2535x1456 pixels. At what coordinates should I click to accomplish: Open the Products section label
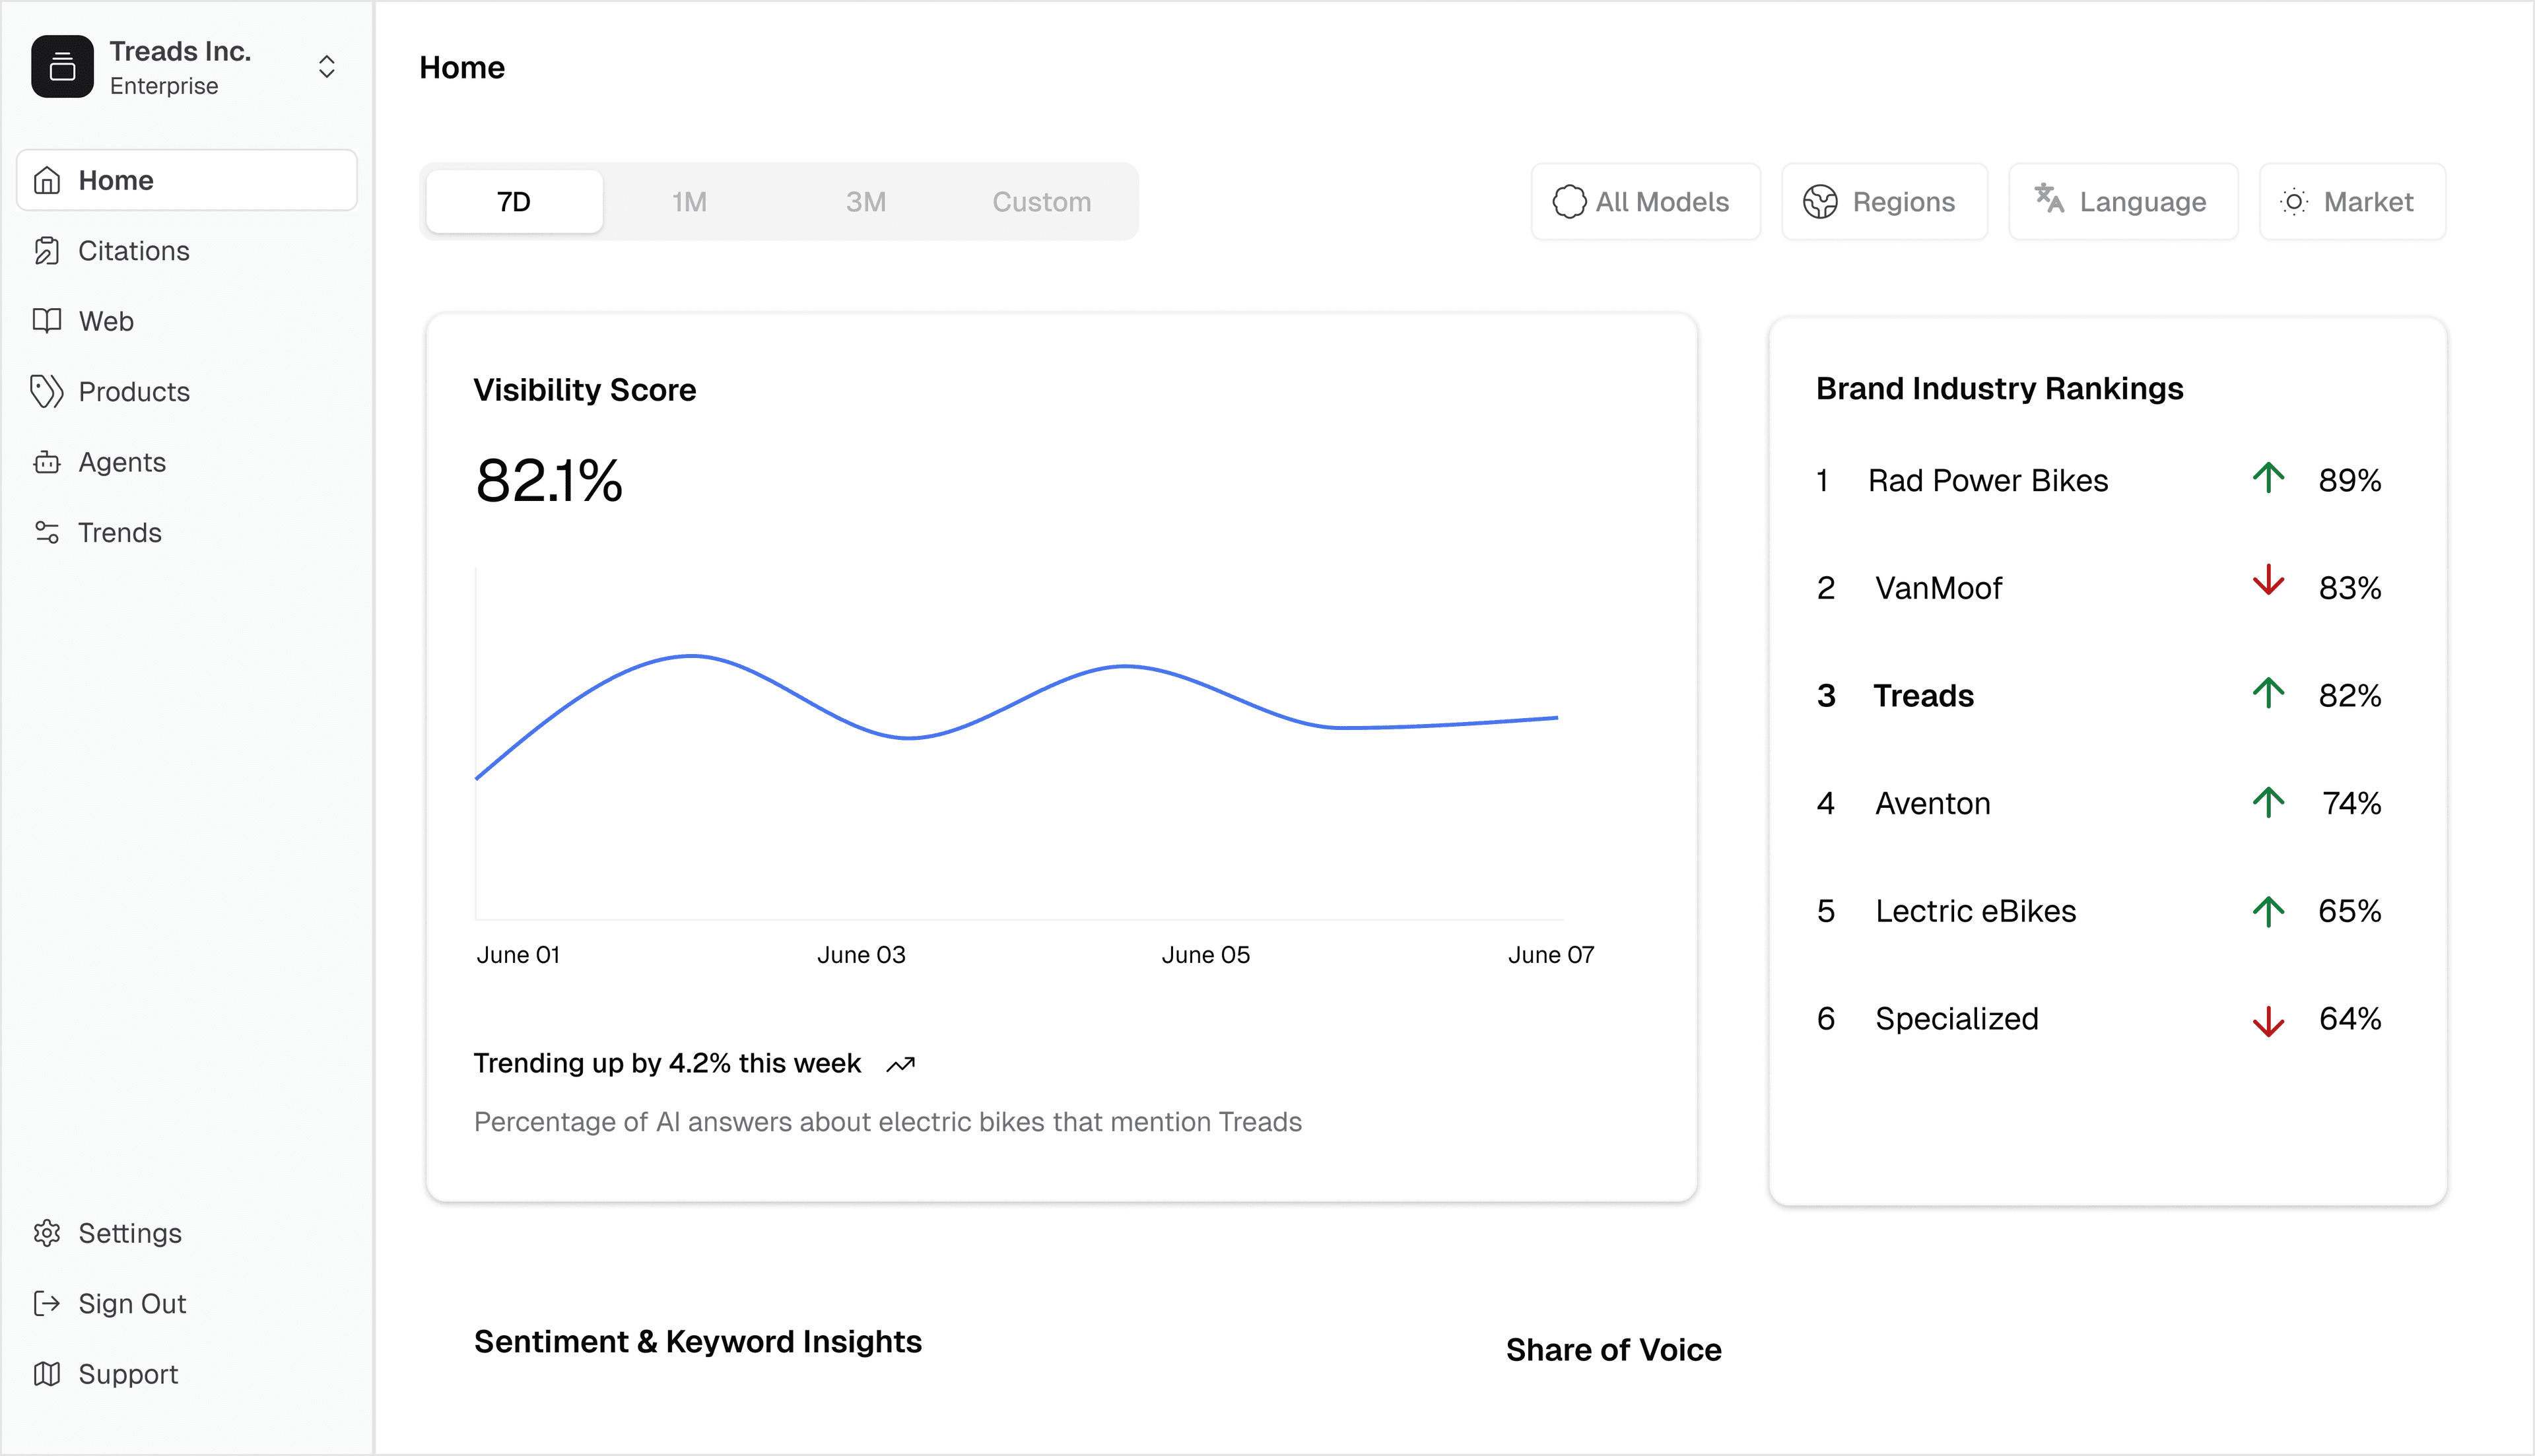[x=134, y=392]
